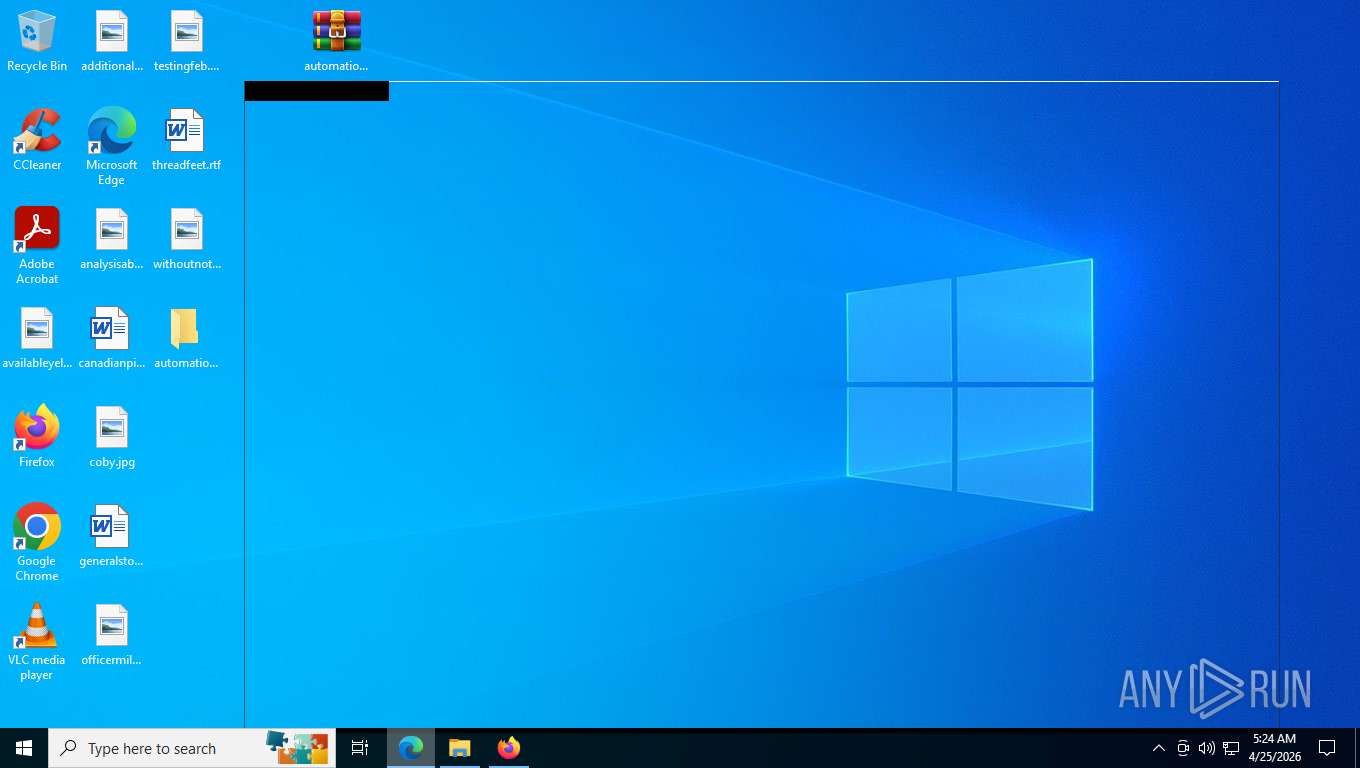Select the VLC media player shortcut
The width and height of the screenshot is (1360, 768).
coord(37,642)
